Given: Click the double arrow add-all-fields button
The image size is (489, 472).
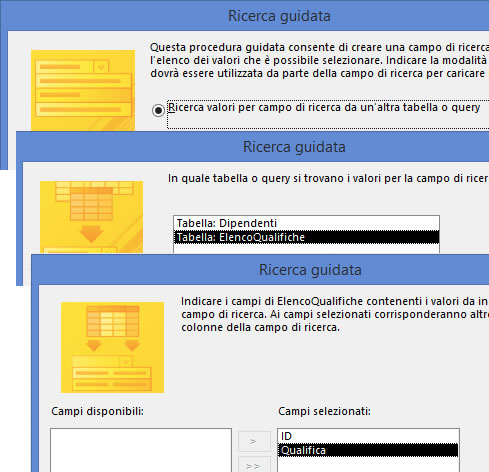Looking at the screenshot, I should point(254,464).
